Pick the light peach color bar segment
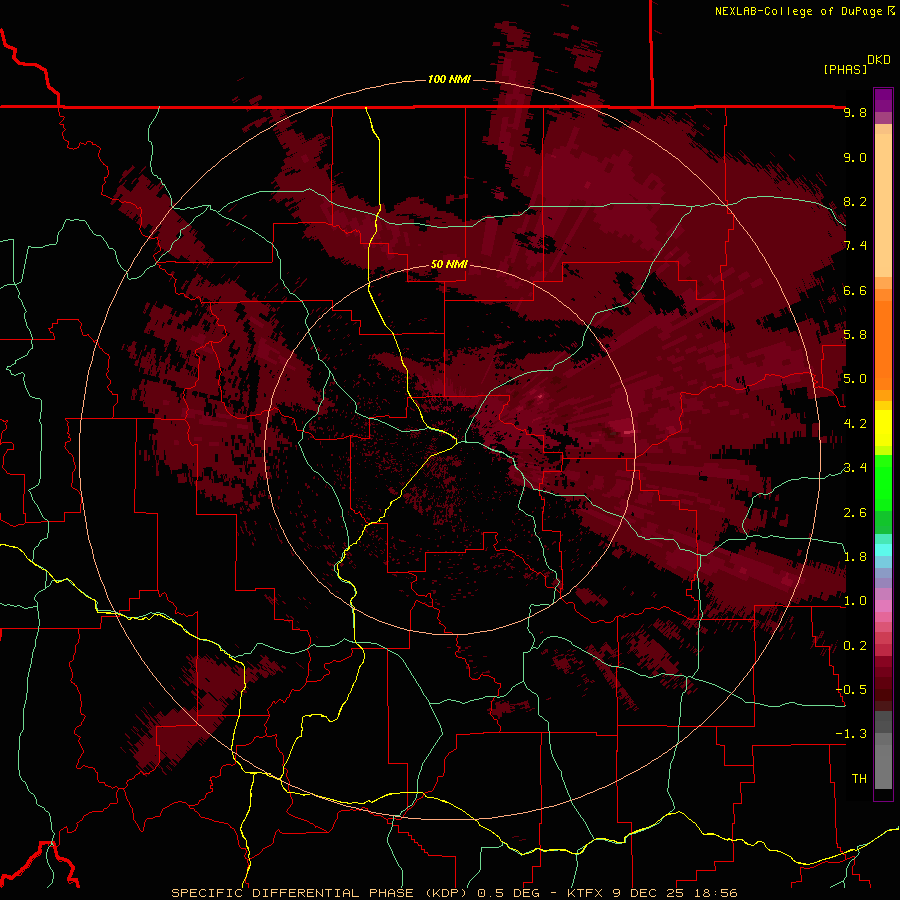Screen dimensions: 900x900 (883, 205)
